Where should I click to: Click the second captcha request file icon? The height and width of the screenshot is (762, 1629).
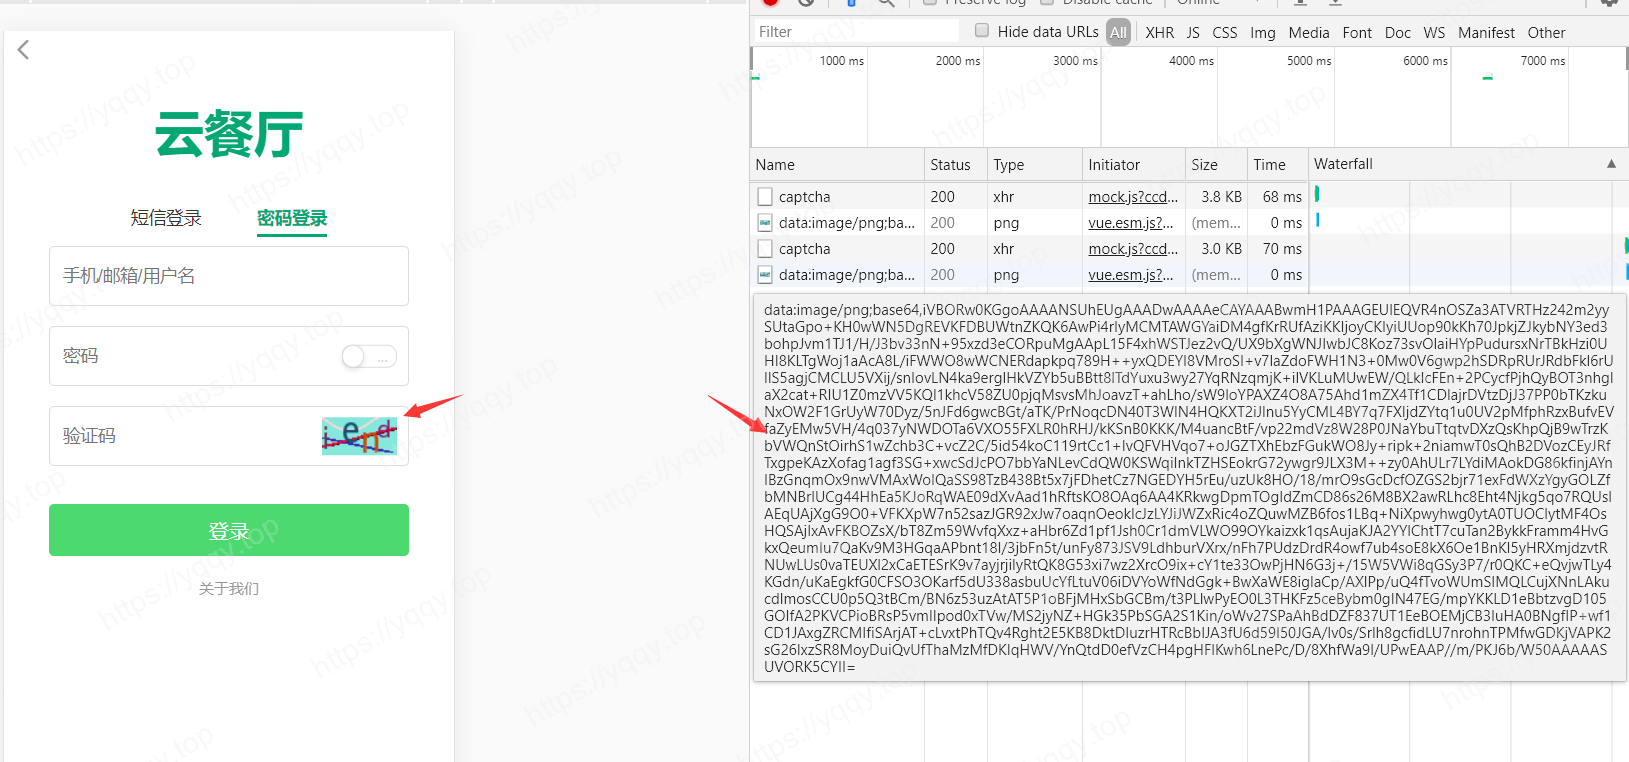click(x=765, y=249)
